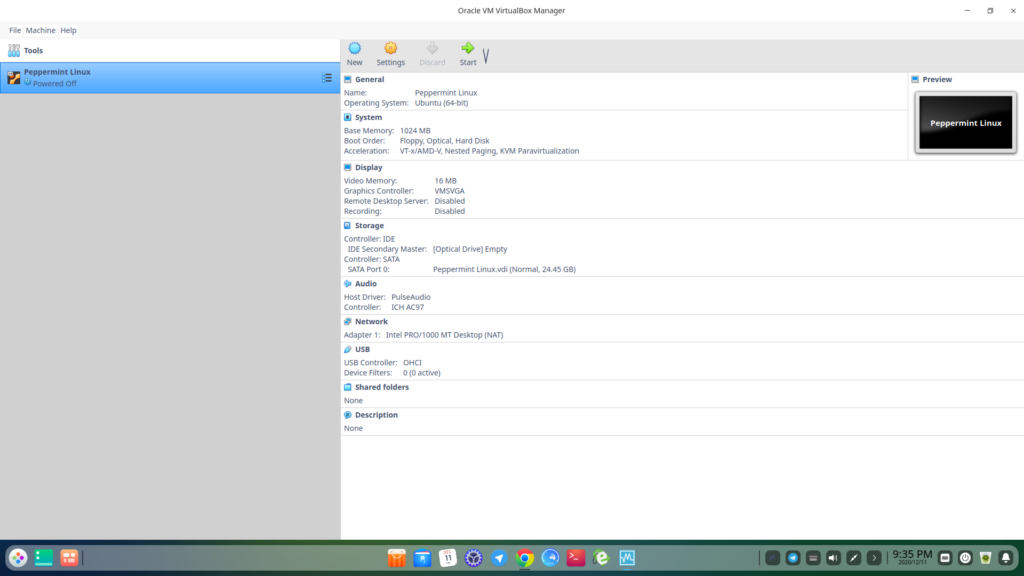This screenshot has height=576, width=1024.
Task: Click the Display section icon
Action: [x=348, y=167]
